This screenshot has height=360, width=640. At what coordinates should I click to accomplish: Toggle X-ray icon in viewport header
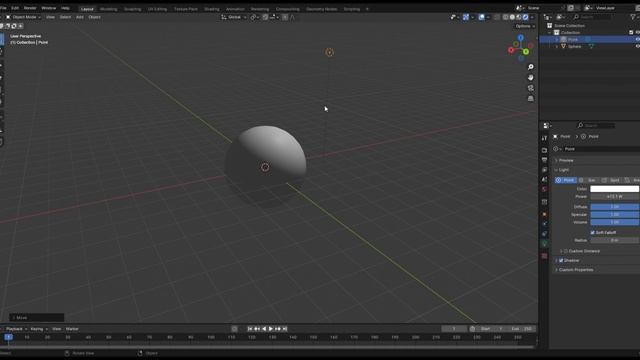click(497, 17)
